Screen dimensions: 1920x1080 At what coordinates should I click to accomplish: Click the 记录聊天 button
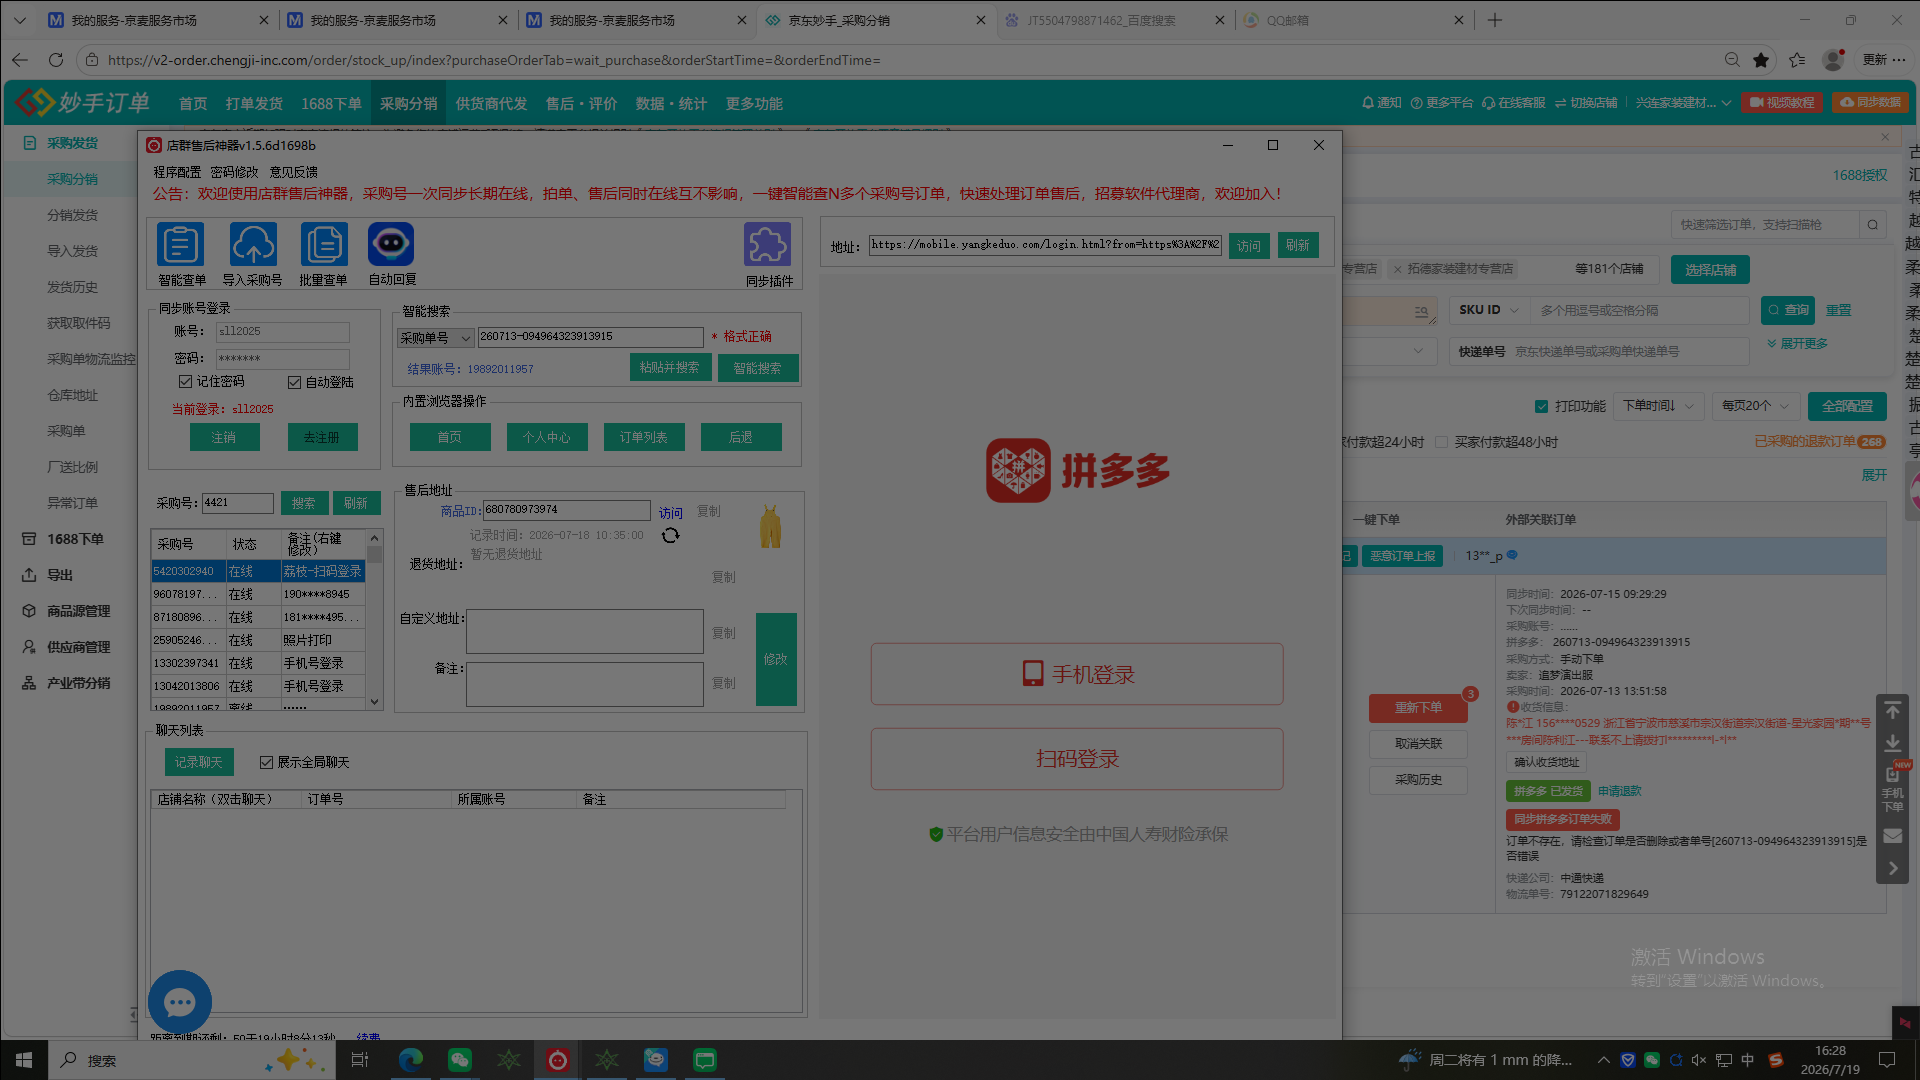click(x=199, y=762)
